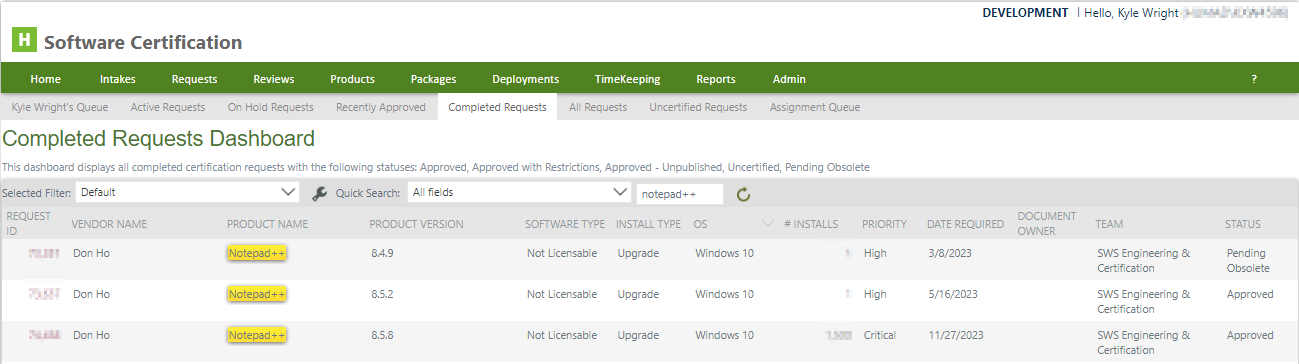Switch to the Uncertified Requests tab
The height and width of the screenshot is (364, 1299).
(698, 107)
